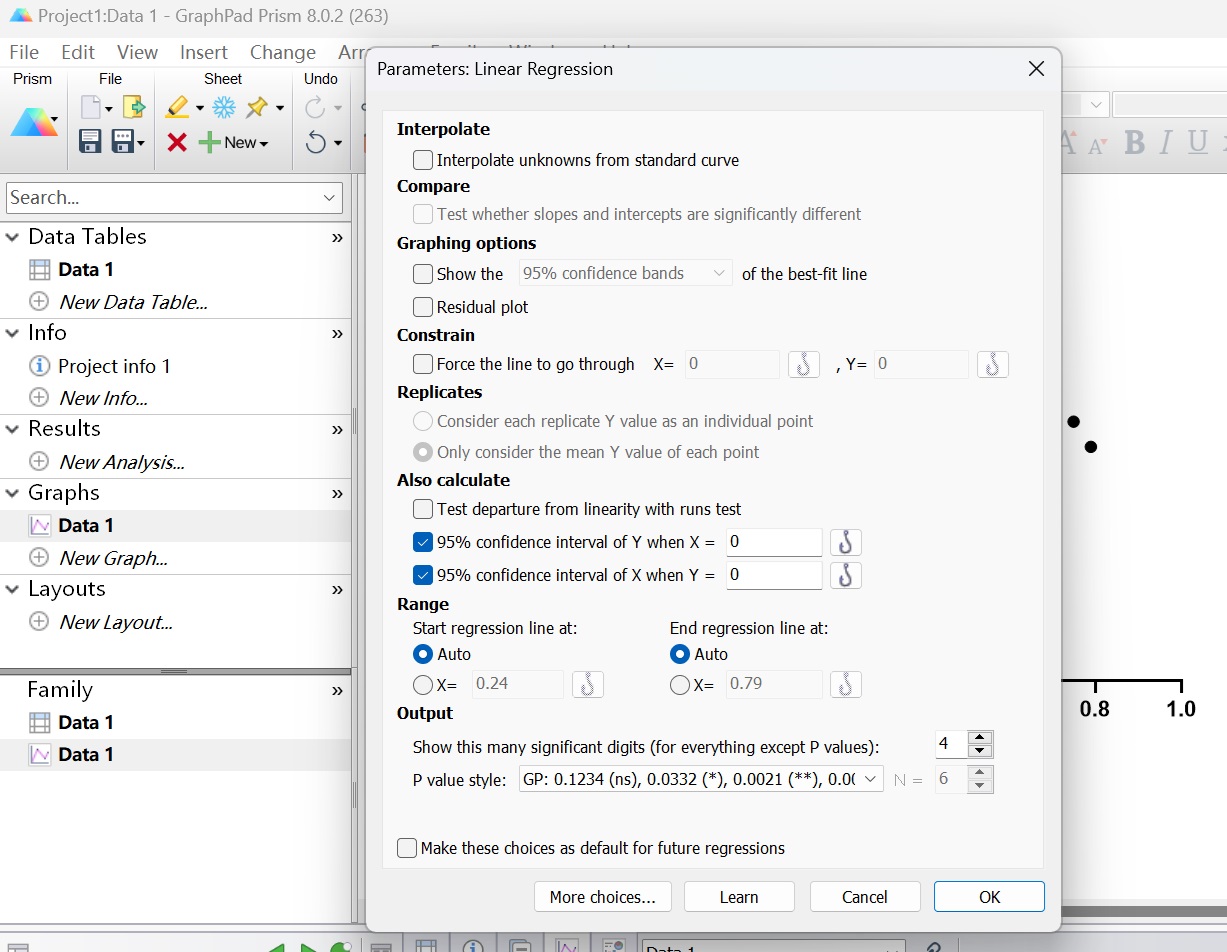The image size is (1227, 952).
Task: Click the red X delete sheet icon
Action: 177,142
